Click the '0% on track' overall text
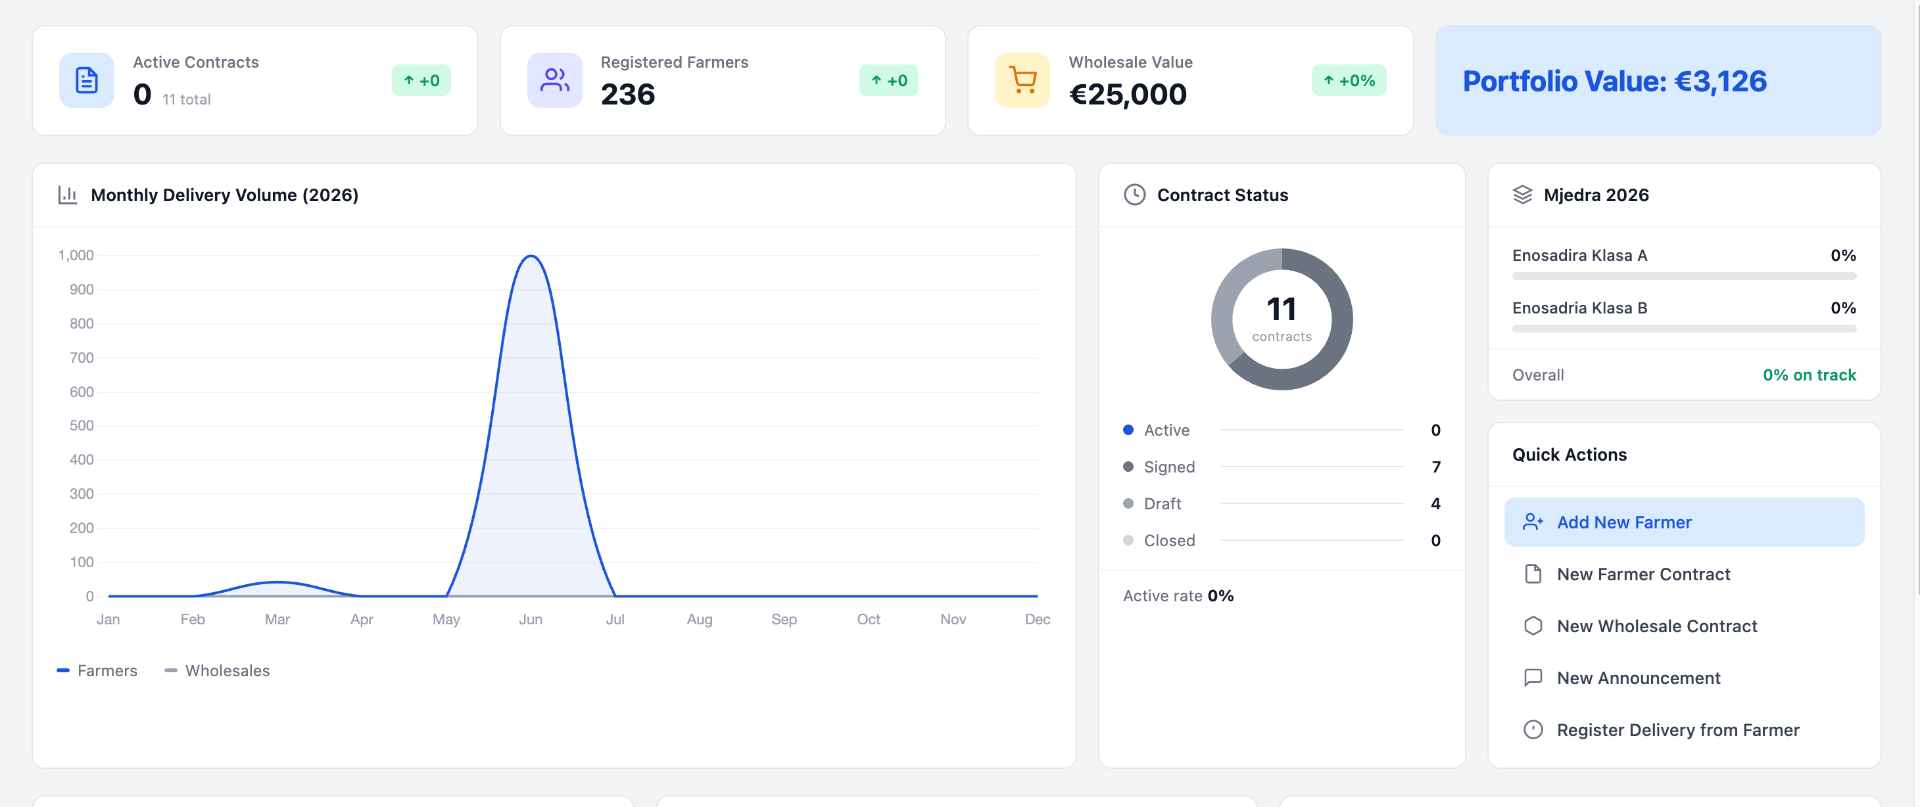 (1809, 375)
